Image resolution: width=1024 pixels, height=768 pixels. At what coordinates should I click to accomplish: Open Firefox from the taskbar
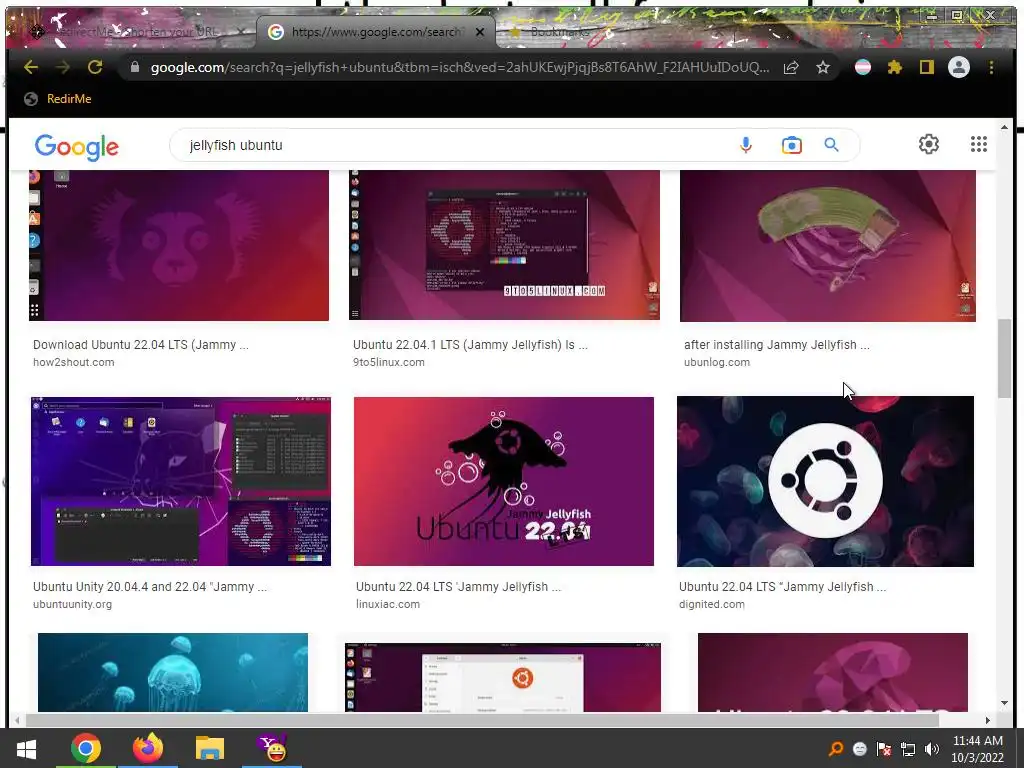[148, 748]
